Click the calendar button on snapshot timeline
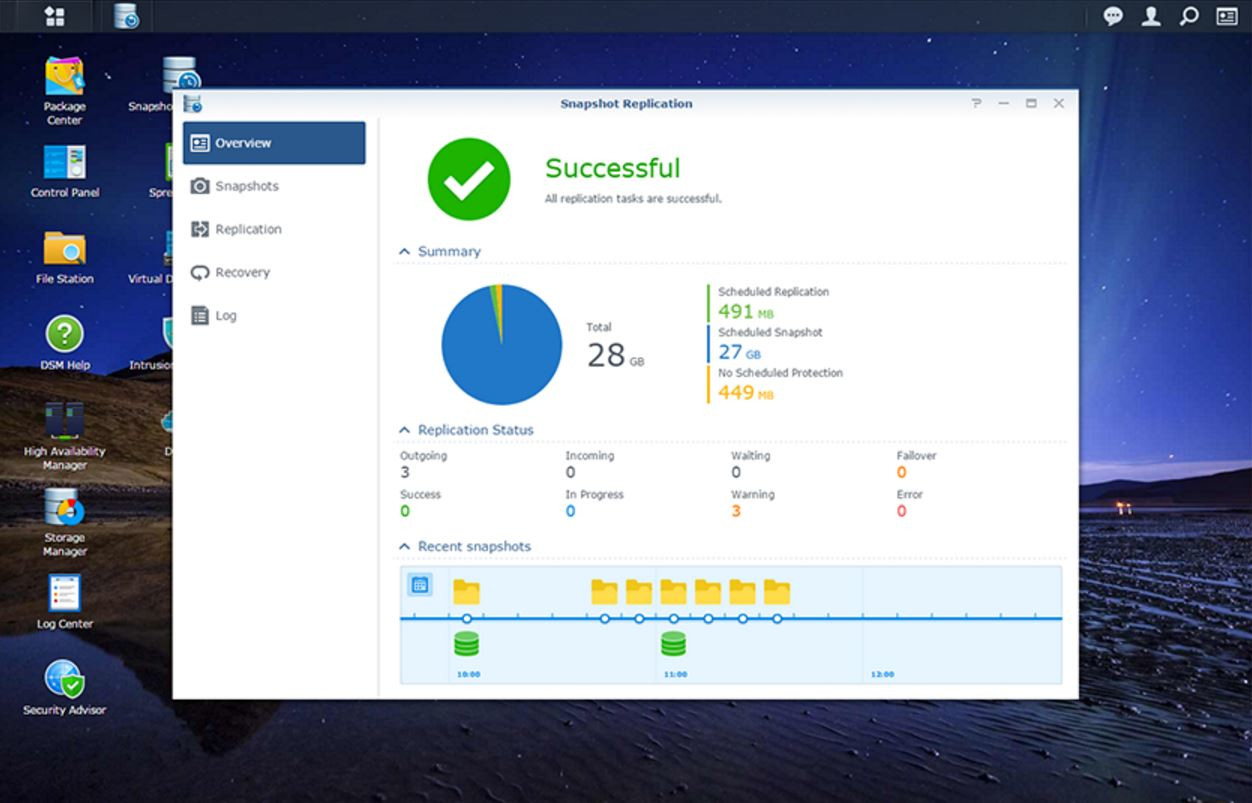The image size is (1252, 803). click(x=420, y=585)
